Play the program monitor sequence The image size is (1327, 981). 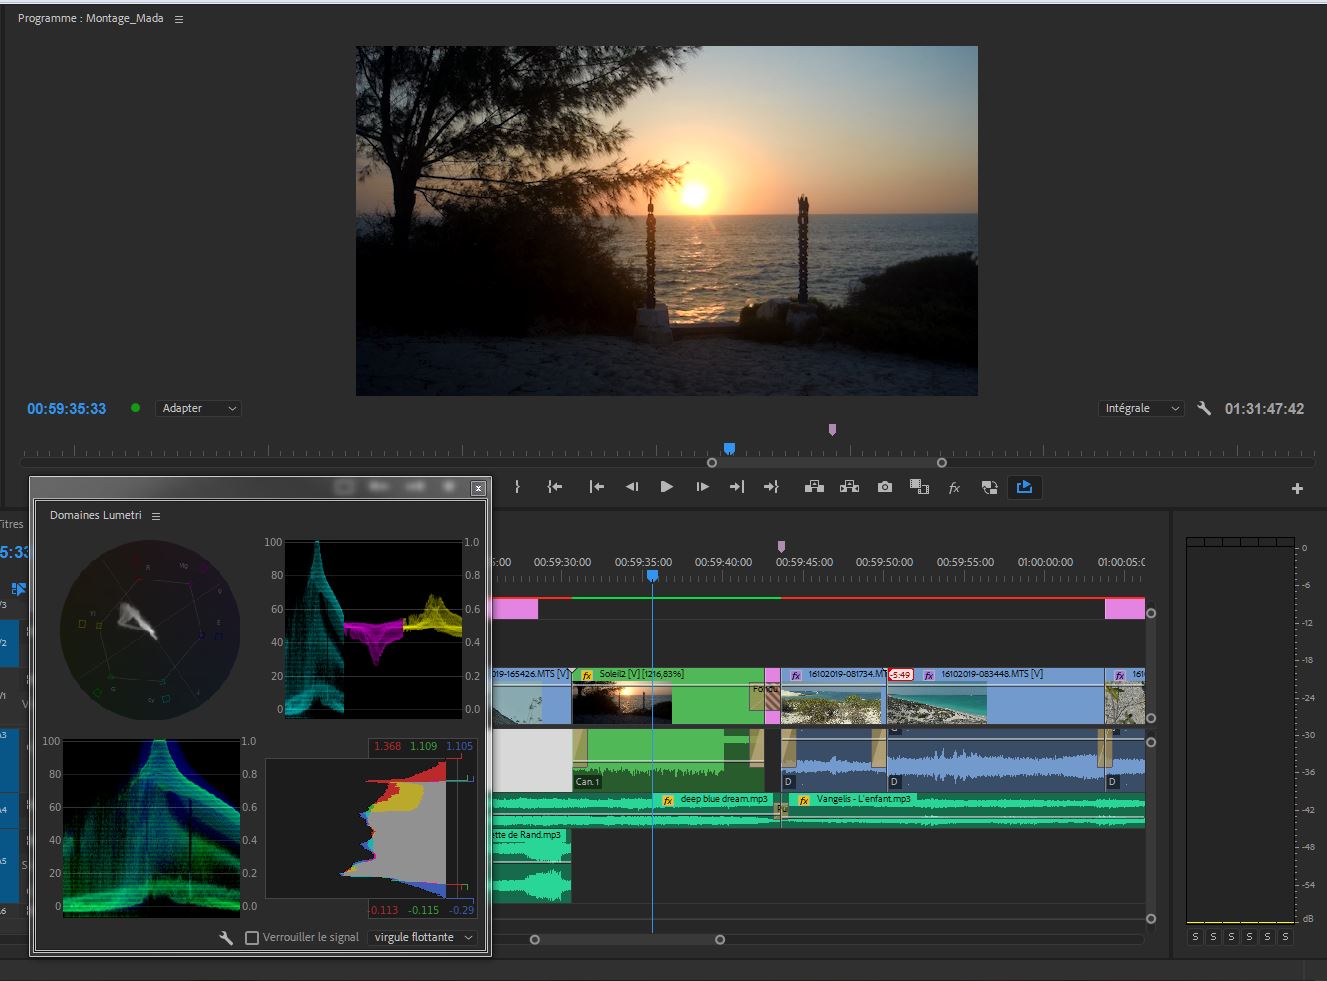[x=667, y=487]
